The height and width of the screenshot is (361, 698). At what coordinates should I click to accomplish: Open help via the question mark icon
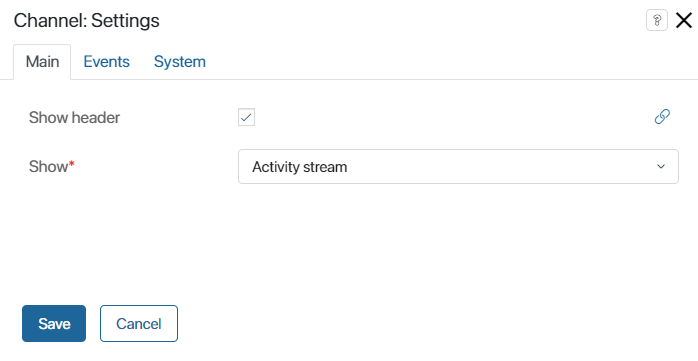pos(657,20)
